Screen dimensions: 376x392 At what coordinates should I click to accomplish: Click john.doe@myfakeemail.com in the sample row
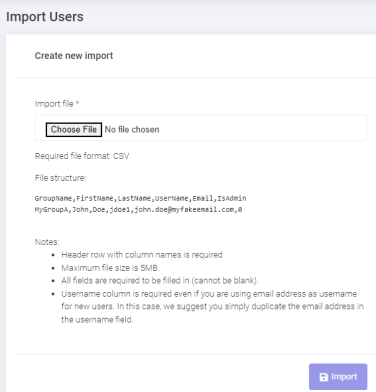(184, 210)
